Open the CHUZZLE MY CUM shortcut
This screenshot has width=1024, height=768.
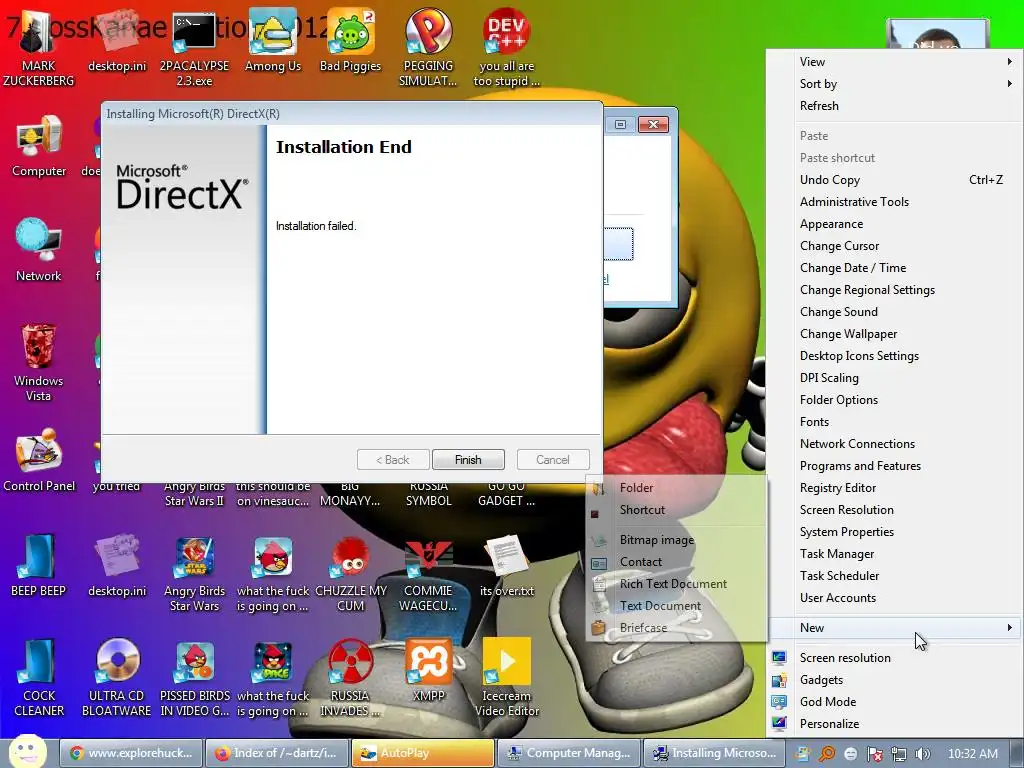coord(350,573)
